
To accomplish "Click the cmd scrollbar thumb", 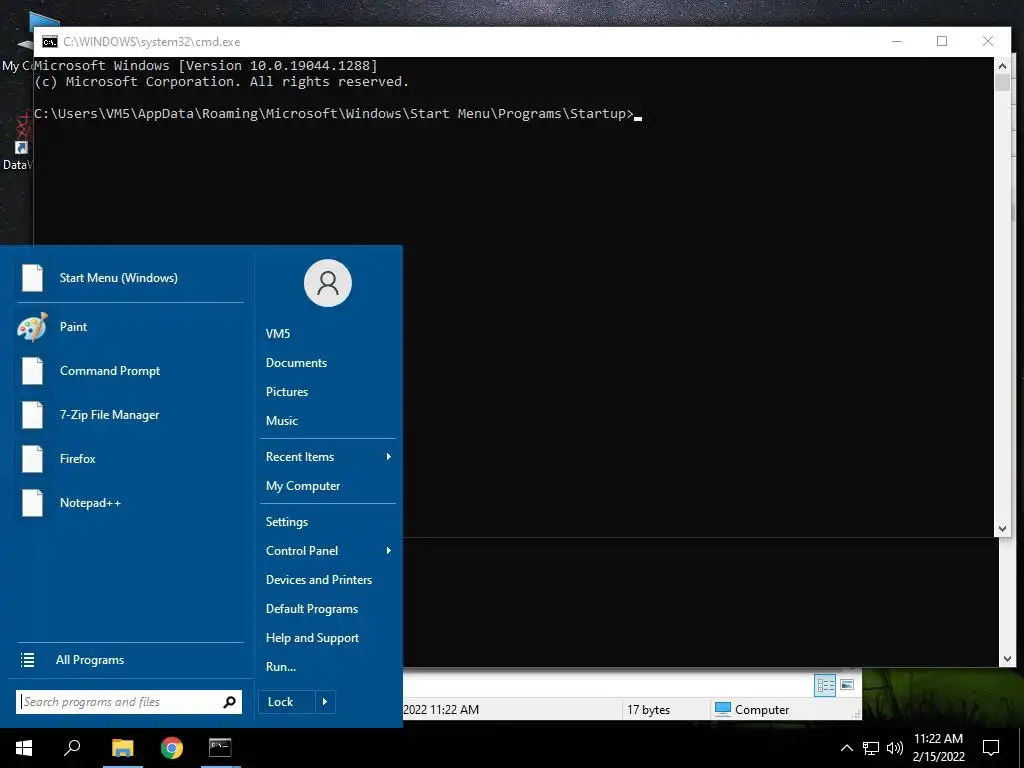I will point(1002,83).
